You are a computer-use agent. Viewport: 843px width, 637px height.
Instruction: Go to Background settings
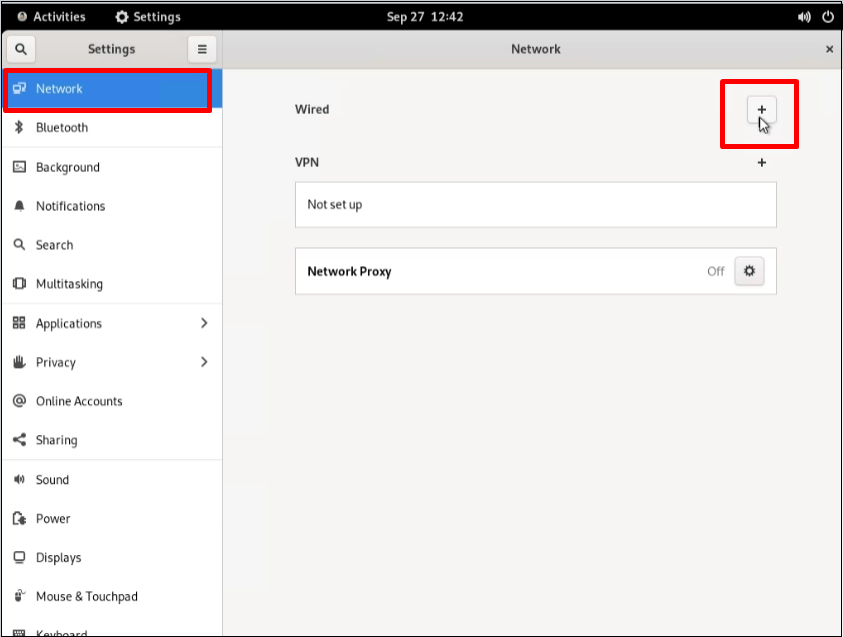coord(67,167)
